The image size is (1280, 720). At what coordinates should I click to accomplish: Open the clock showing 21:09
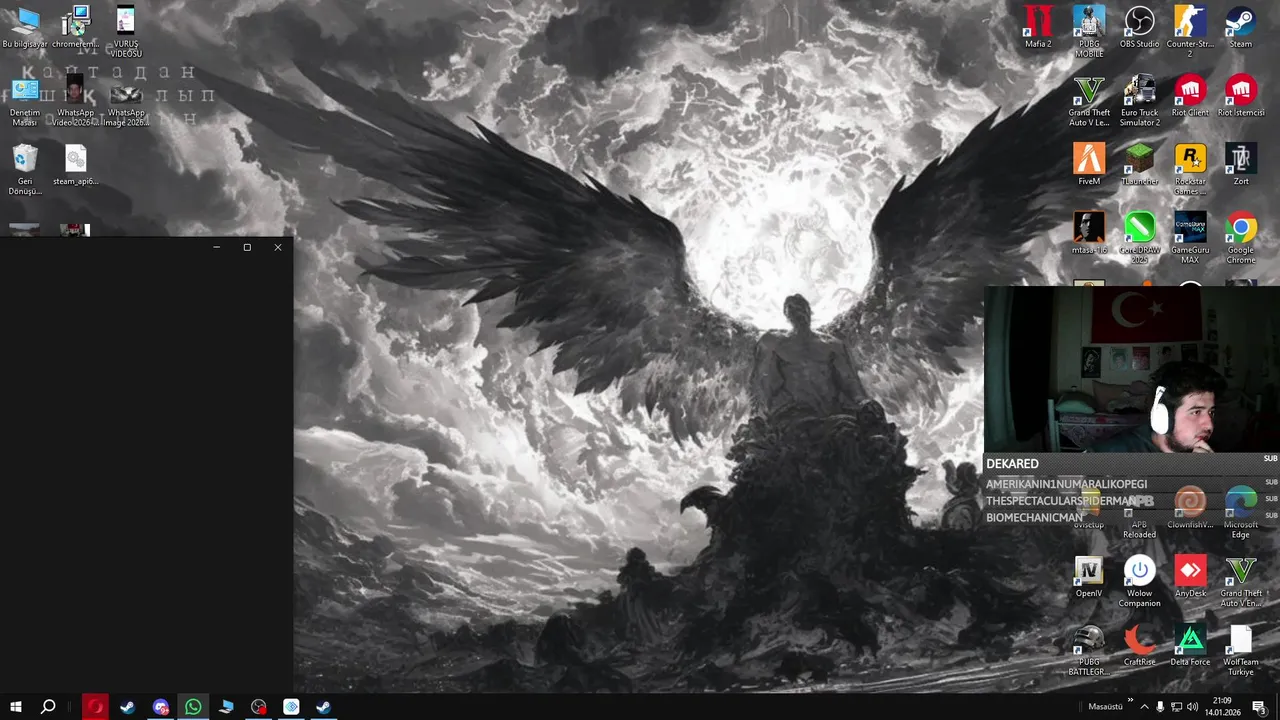click(x=1222, y=707)
